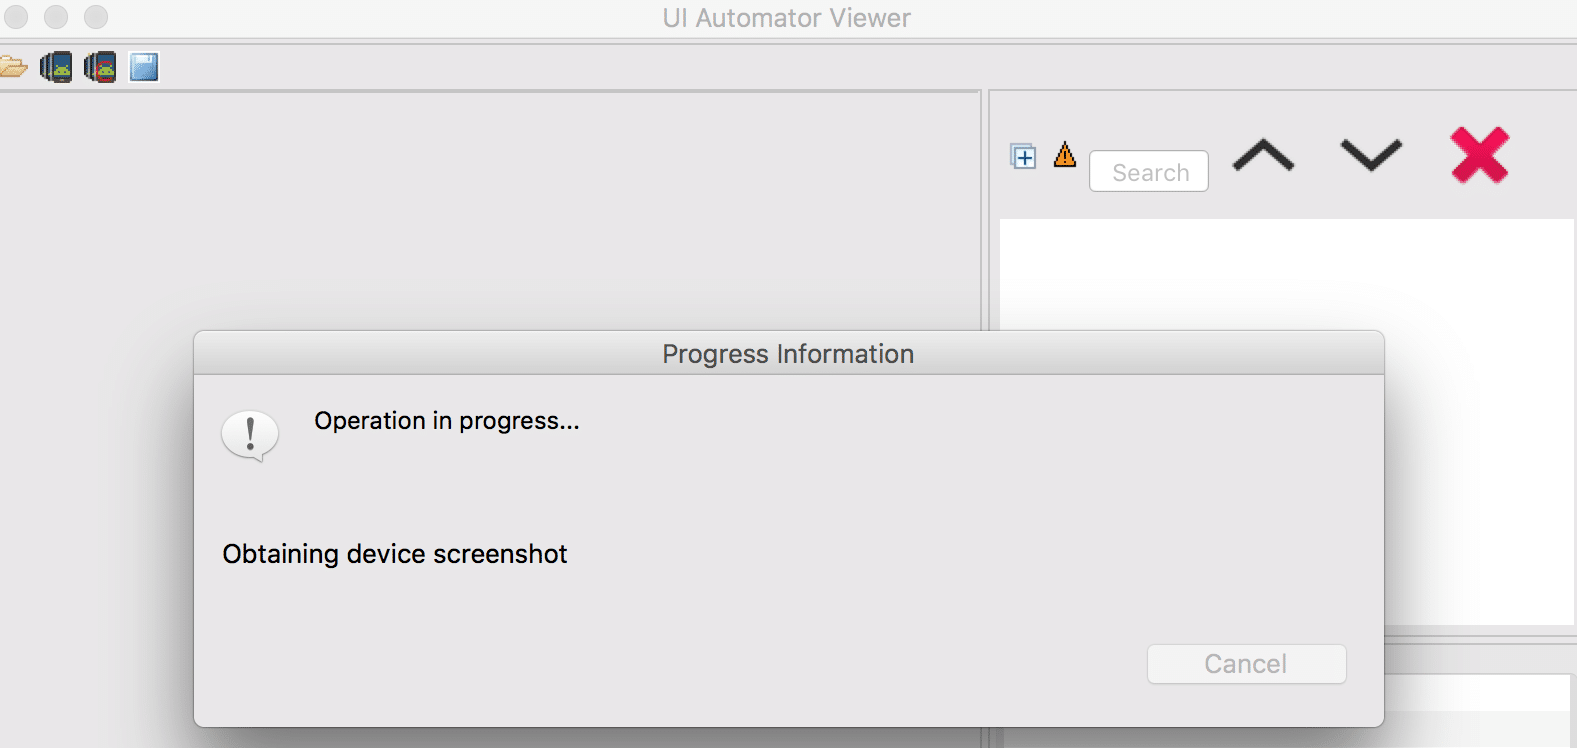
Task: Click the white hierarchy tree panel
Action: pos(1286,270)
